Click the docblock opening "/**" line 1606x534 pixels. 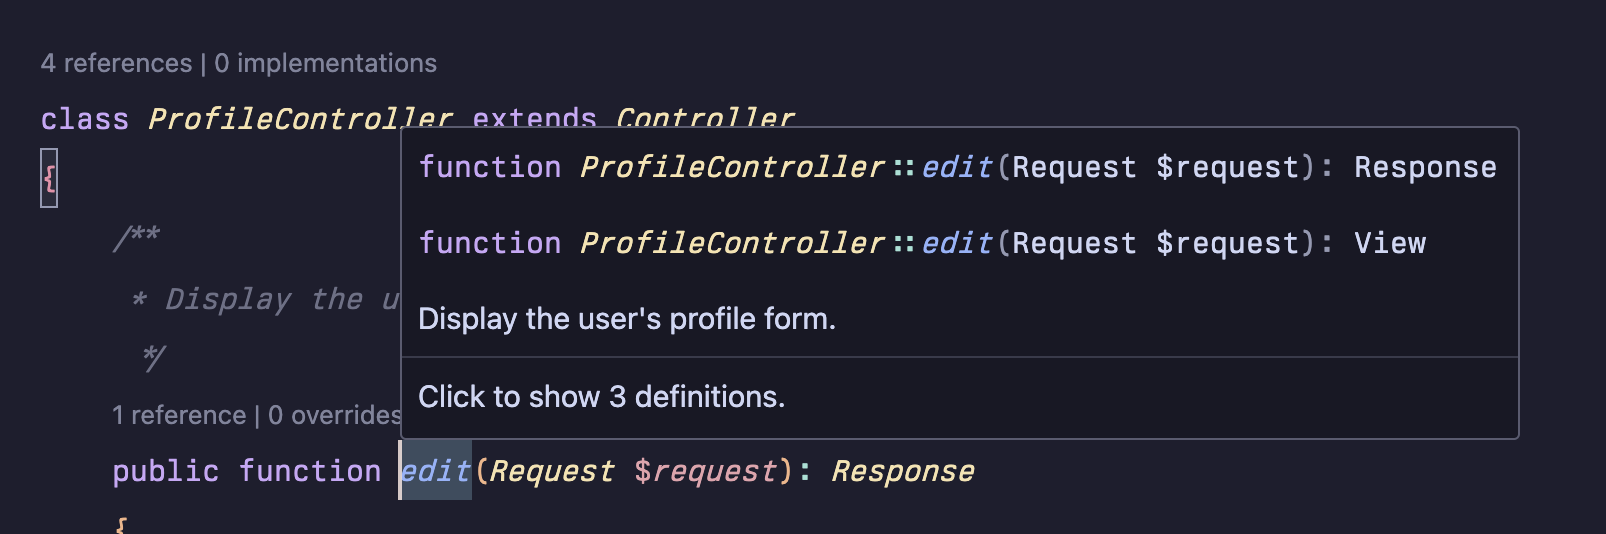[x=137, y=237]
